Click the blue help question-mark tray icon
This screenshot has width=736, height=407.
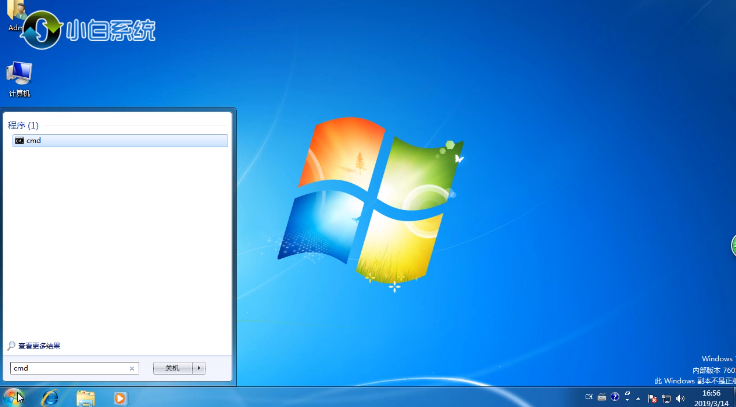pyautogui.click(x=614, y=397)
